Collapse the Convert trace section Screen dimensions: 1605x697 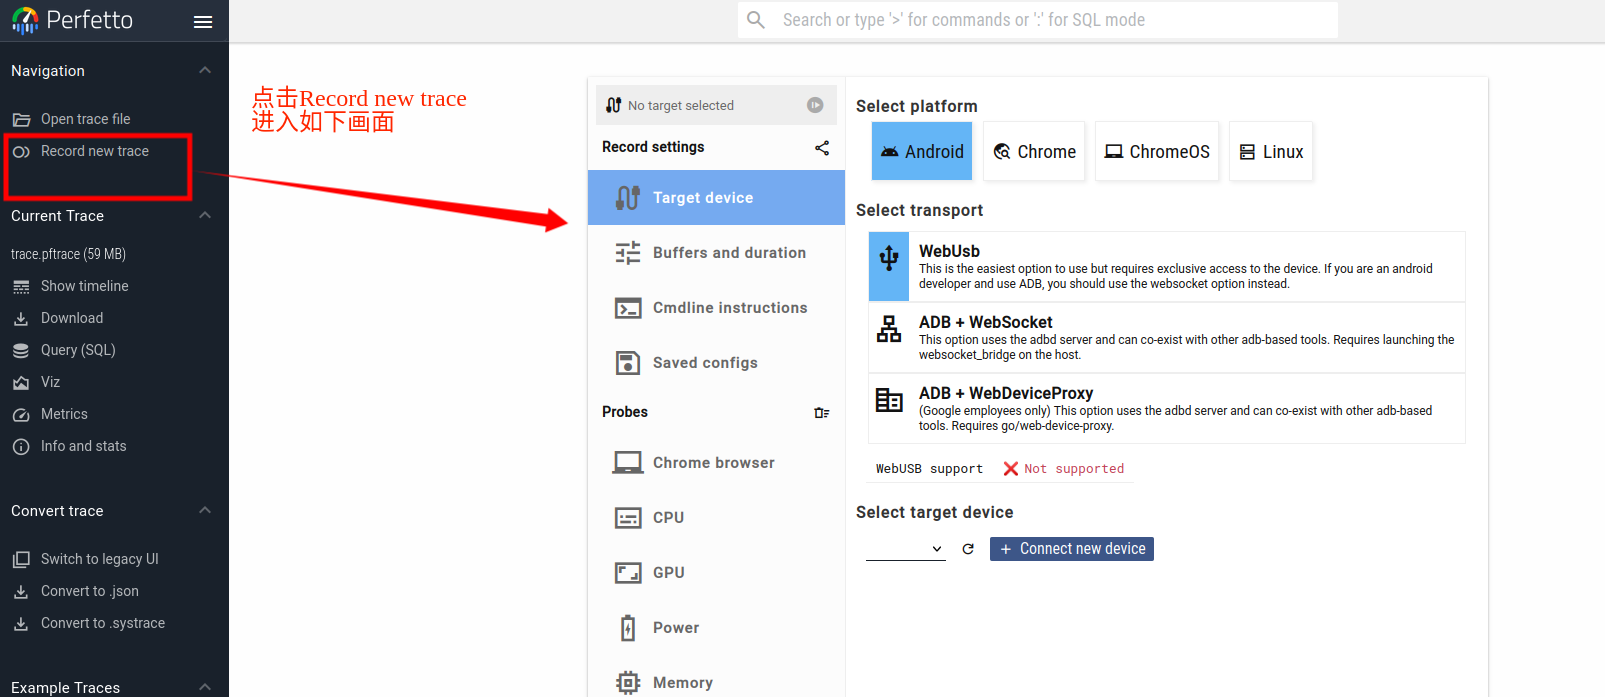coord(205,510)
